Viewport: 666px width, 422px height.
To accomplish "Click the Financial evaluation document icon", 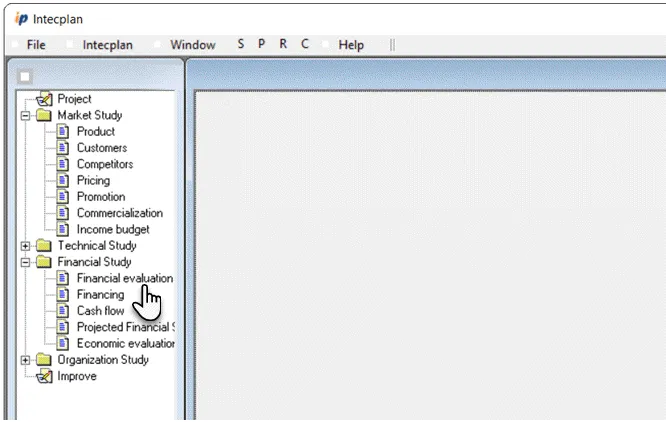I will click(63, 278).
